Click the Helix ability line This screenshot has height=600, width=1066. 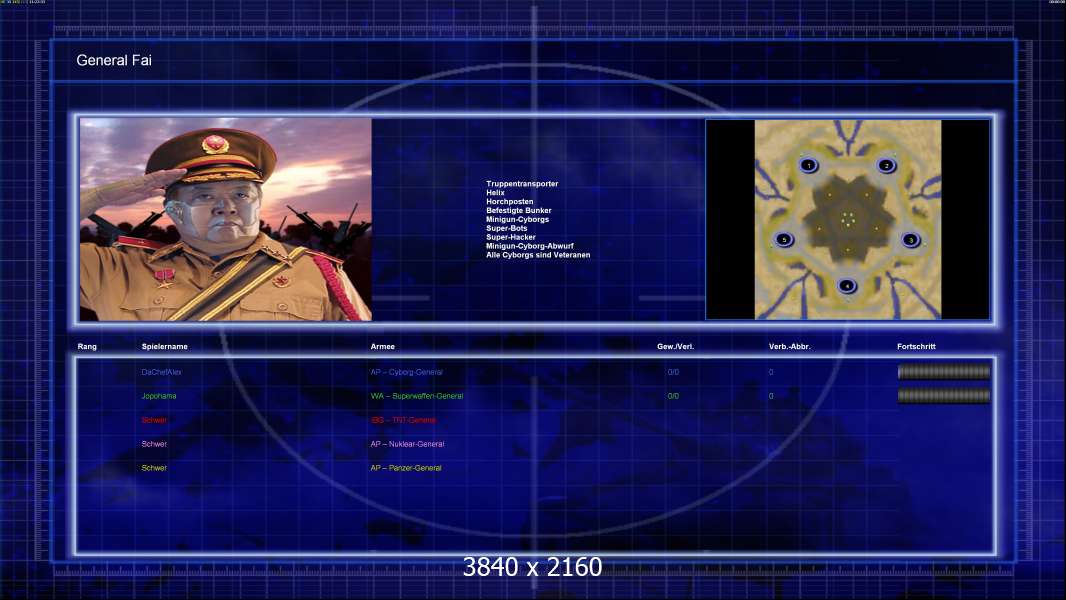(x=496, y=192)
